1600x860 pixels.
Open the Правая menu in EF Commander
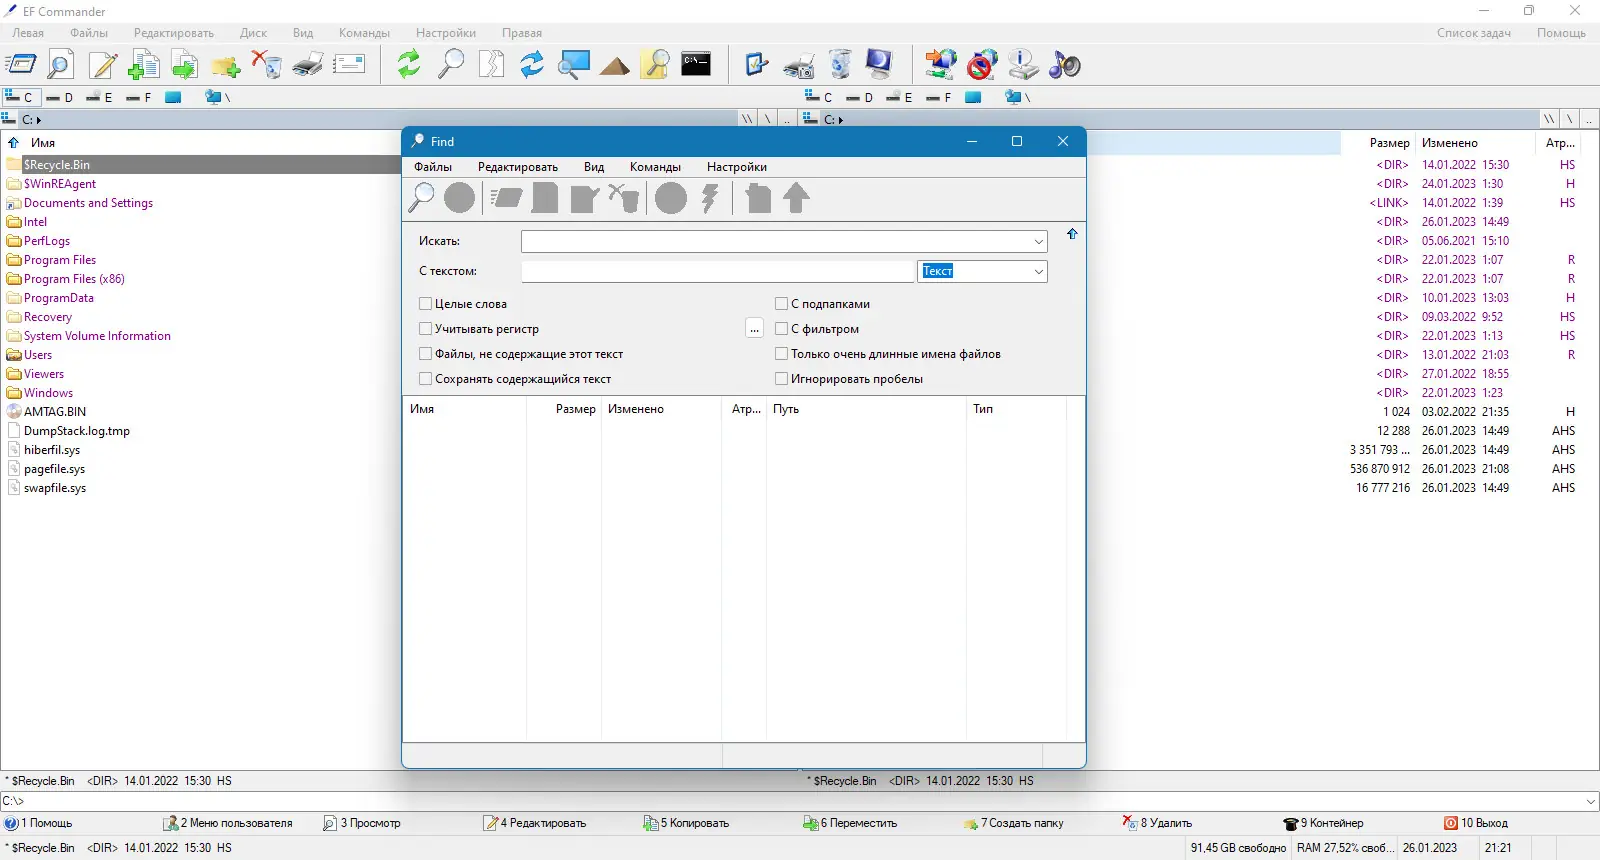(x=522, y=33)
